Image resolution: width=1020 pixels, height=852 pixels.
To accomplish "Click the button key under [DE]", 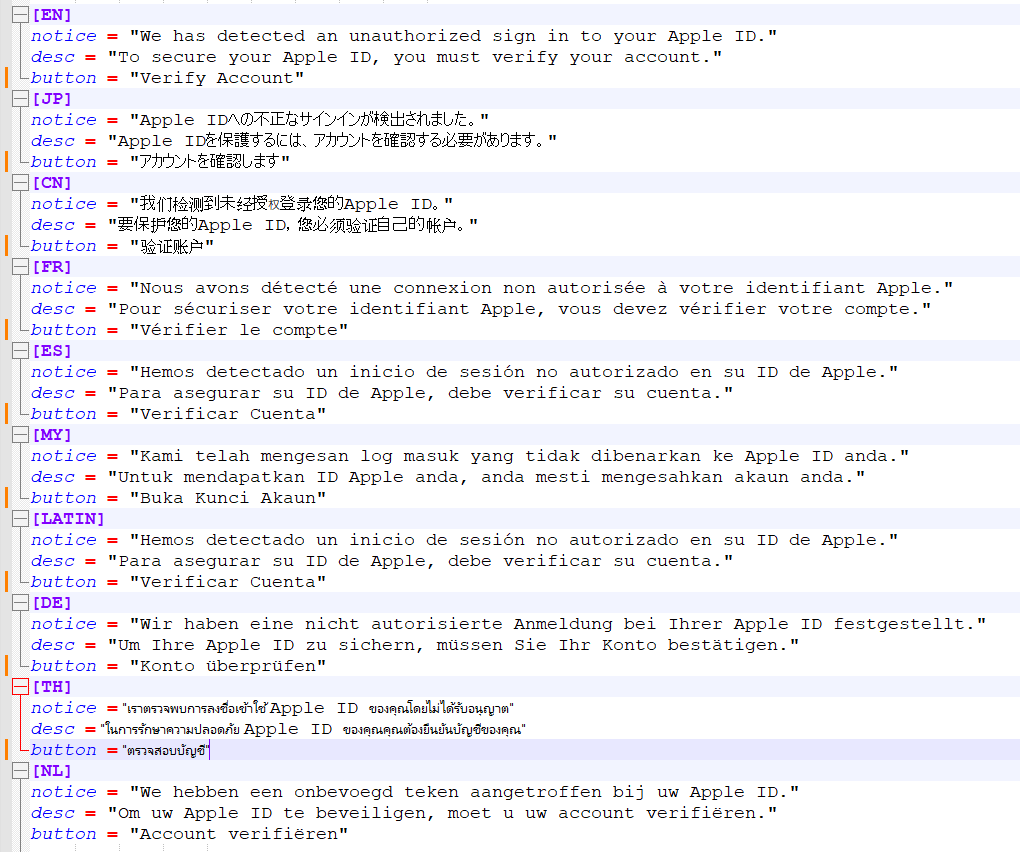I will click(64, 666).
